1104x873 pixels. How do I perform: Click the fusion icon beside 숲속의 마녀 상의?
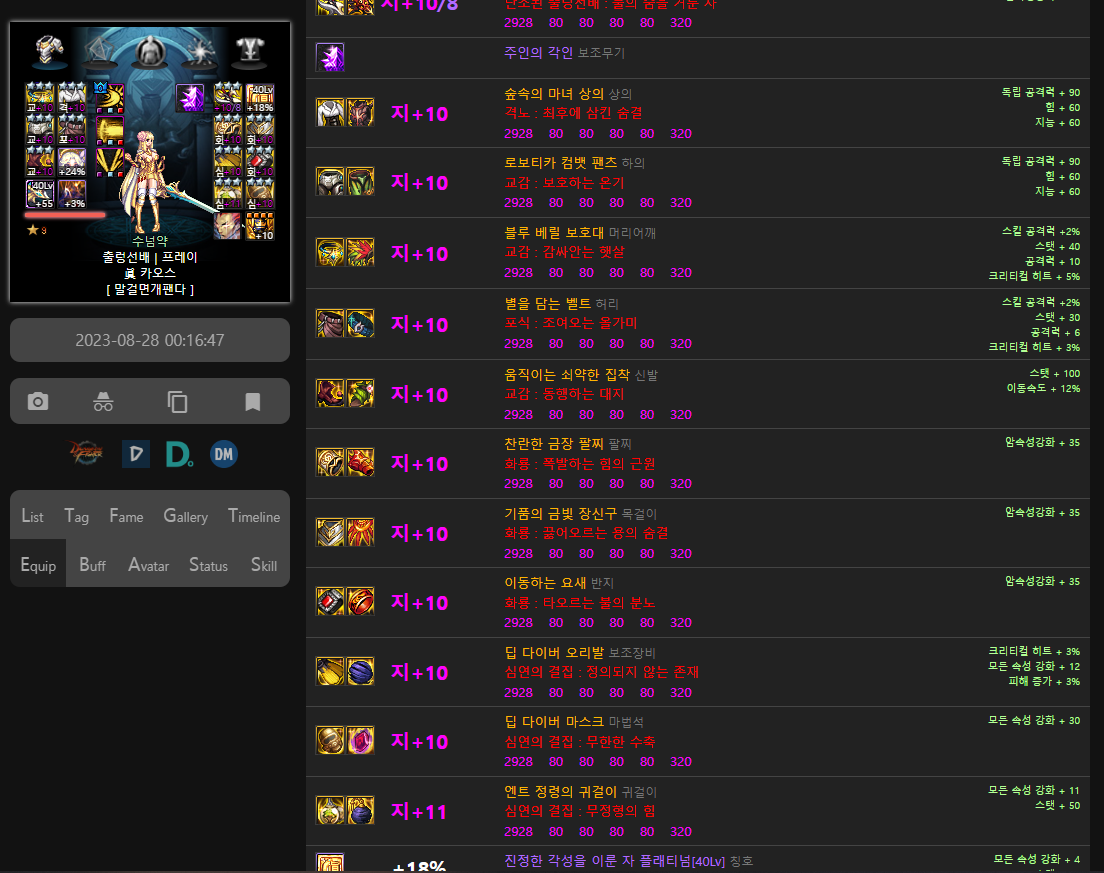point(360,113)
